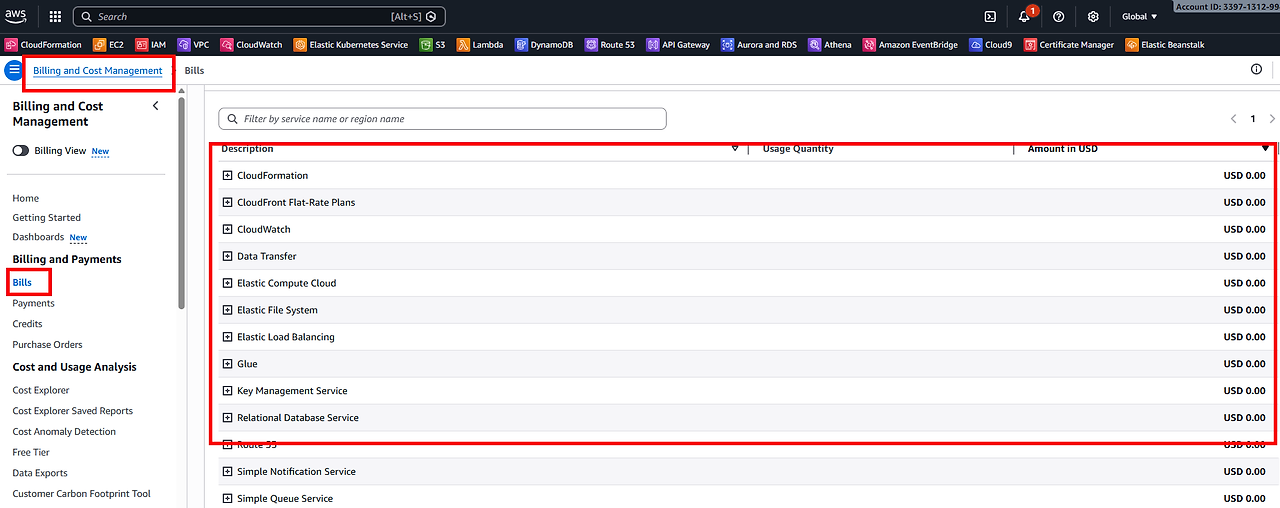Image resolution: width=1280 pixels, height=508 pixels.
Task: Open Cost Explorer in sidebar
Action: click(41, 390)
